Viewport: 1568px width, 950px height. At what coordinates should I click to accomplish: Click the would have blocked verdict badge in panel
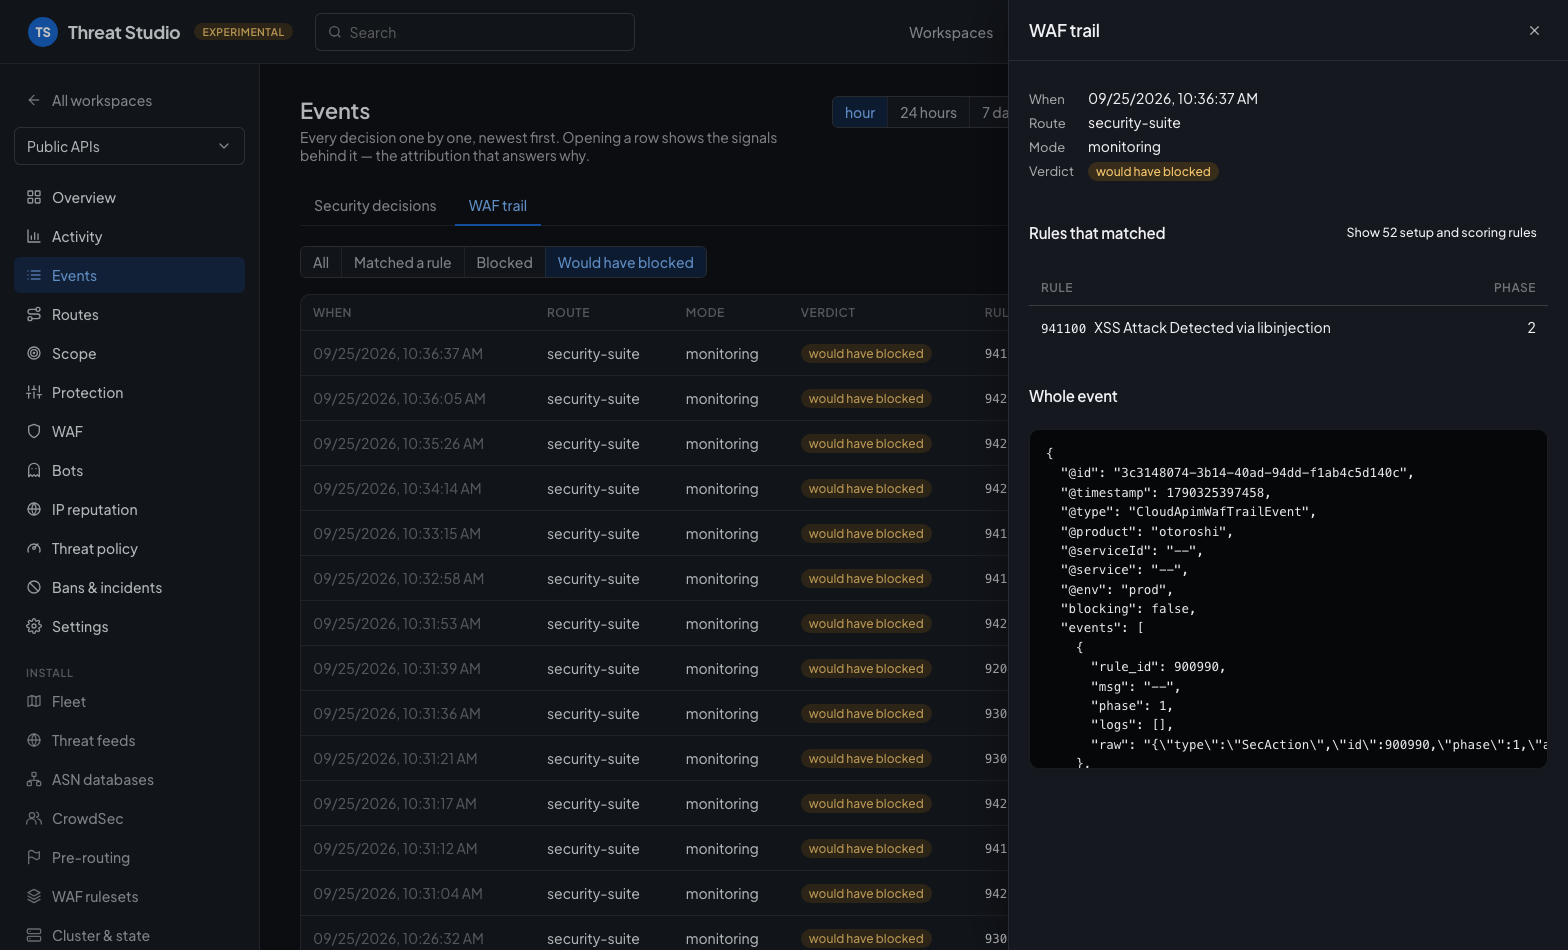tap(1153, 171)
